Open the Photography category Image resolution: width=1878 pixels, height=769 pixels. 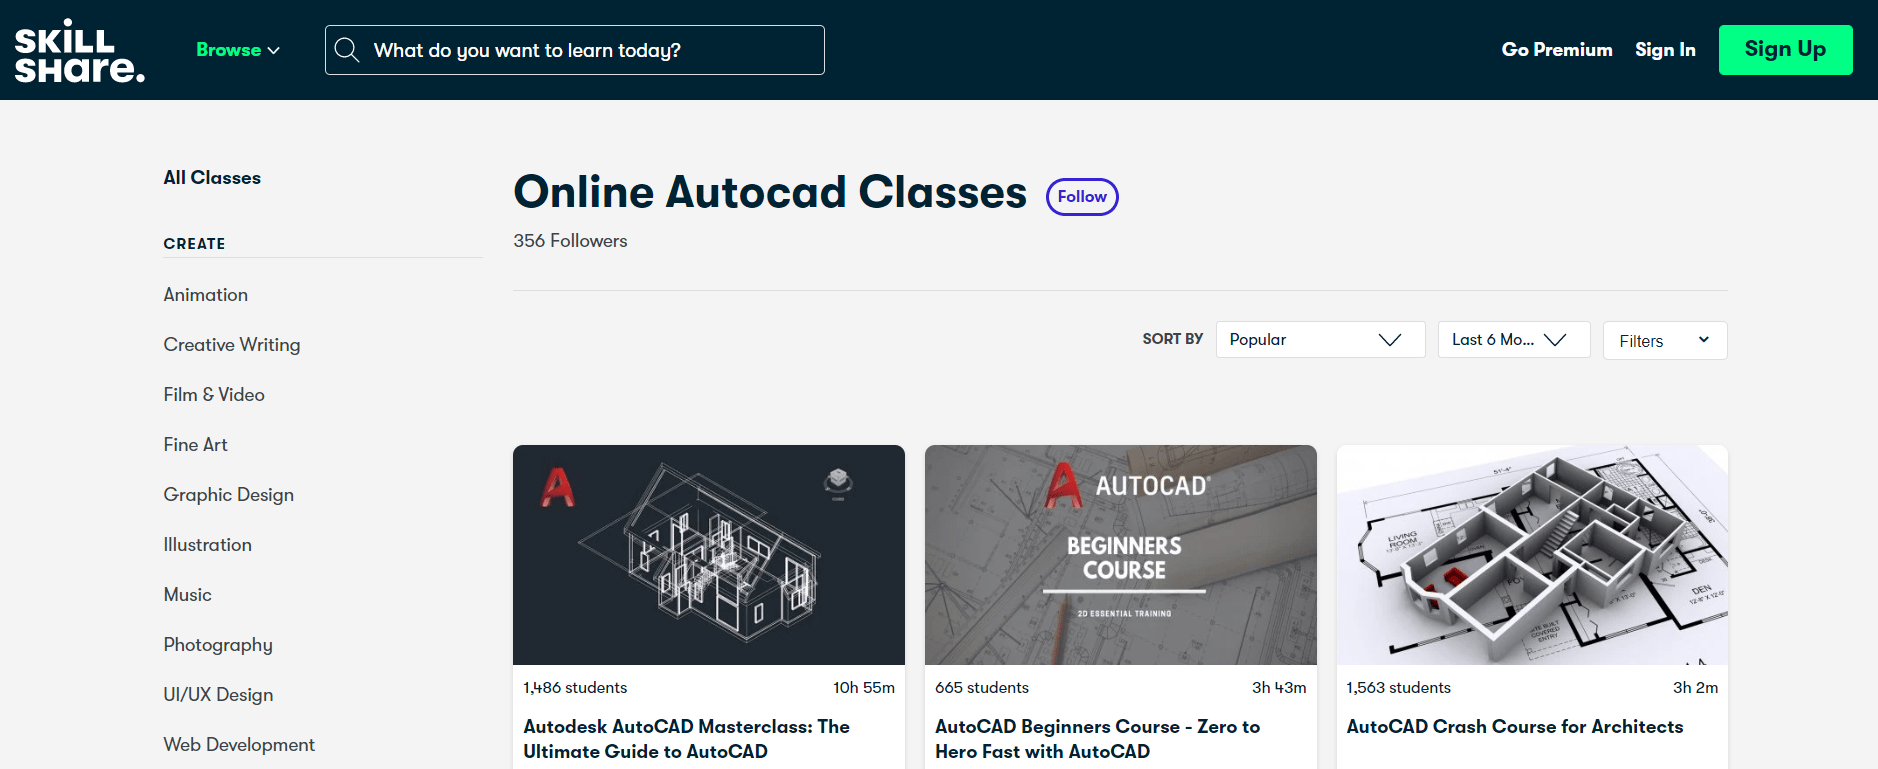point(218,645)
